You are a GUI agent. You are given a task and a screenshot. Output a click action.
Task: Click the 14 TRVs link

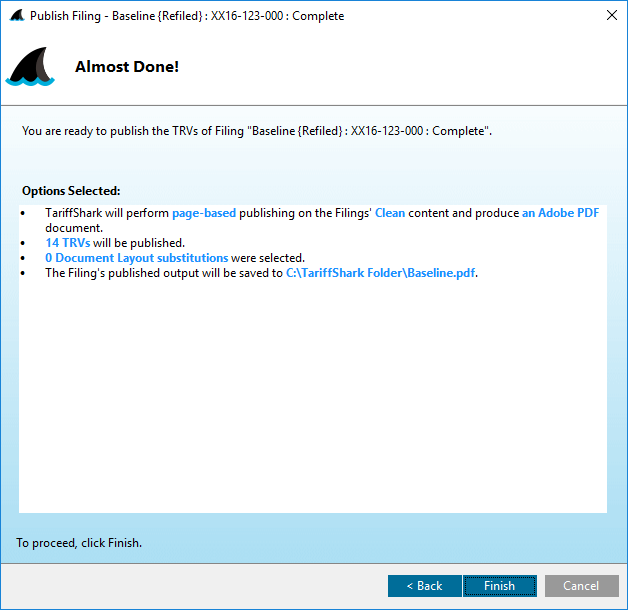click(x=68, y=243)
